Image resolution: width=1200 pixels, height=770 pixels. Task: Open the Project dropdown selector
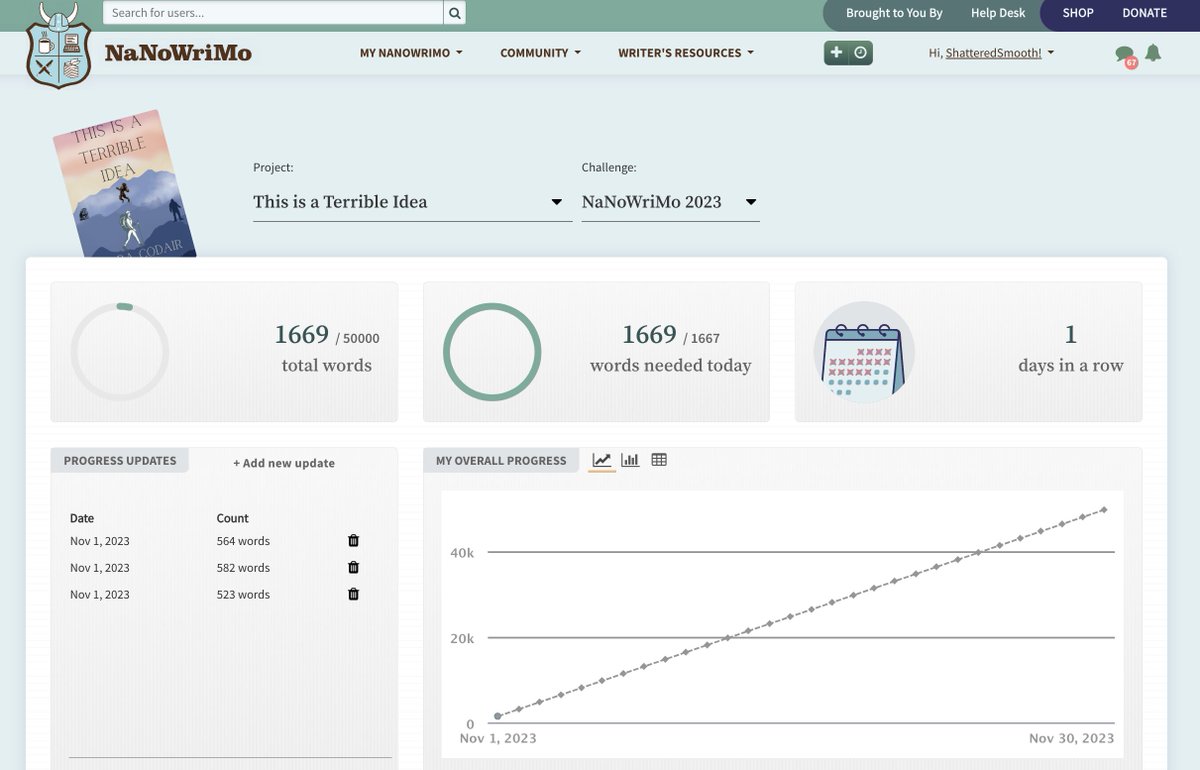[x=412, y=202]
